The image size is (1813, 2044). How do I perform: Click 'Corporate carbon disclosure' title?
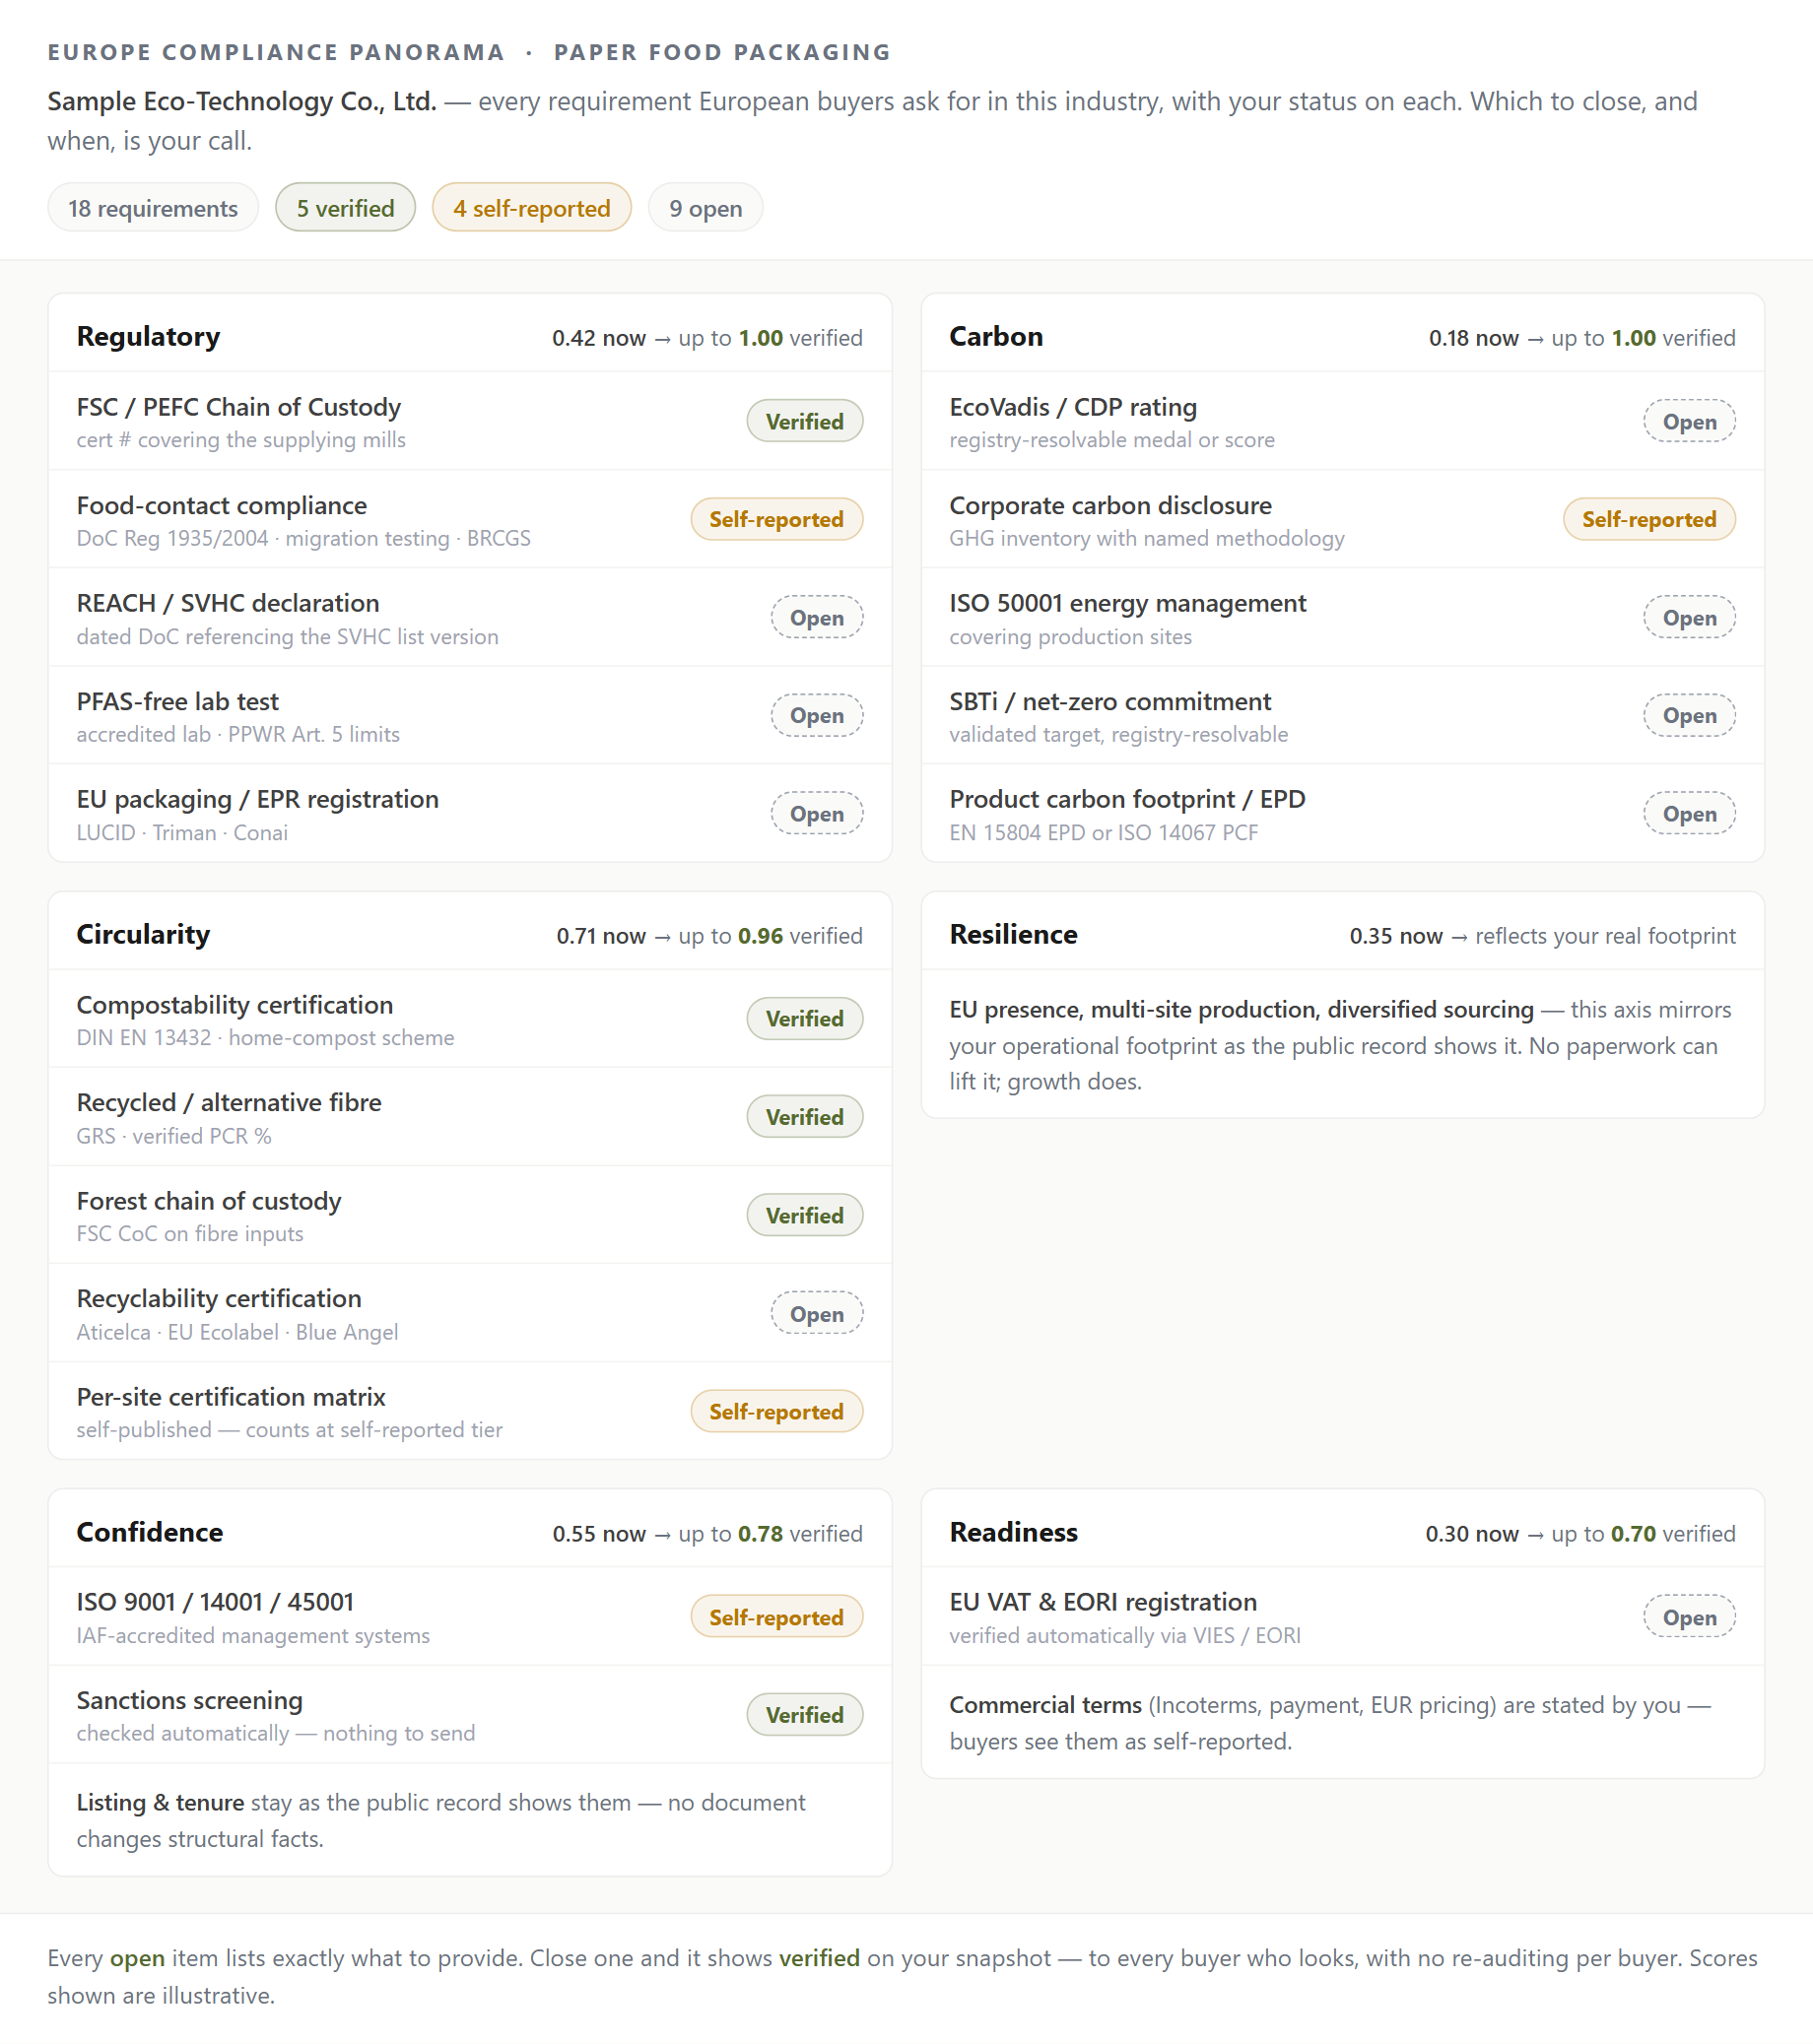coord(1110,505)
